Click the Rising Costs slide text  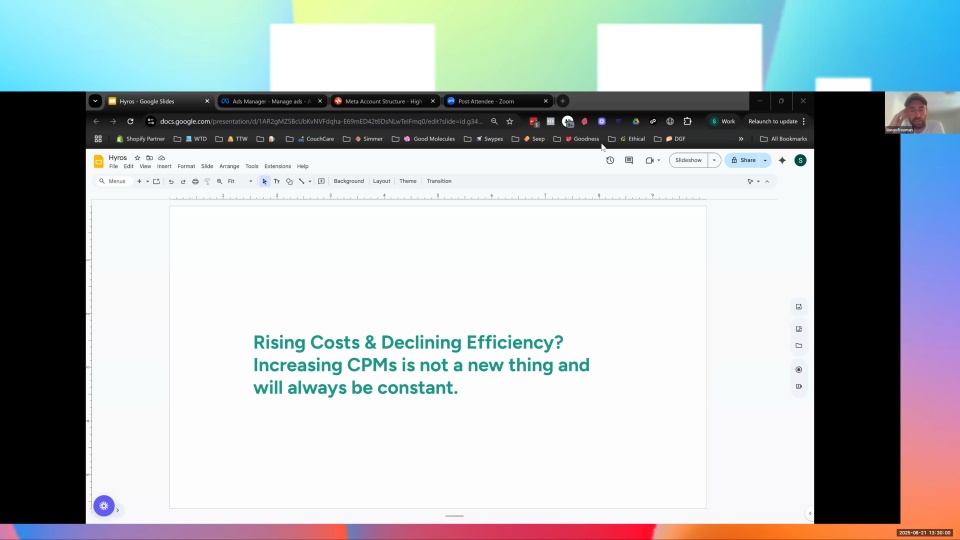click(x=421, y=365)
